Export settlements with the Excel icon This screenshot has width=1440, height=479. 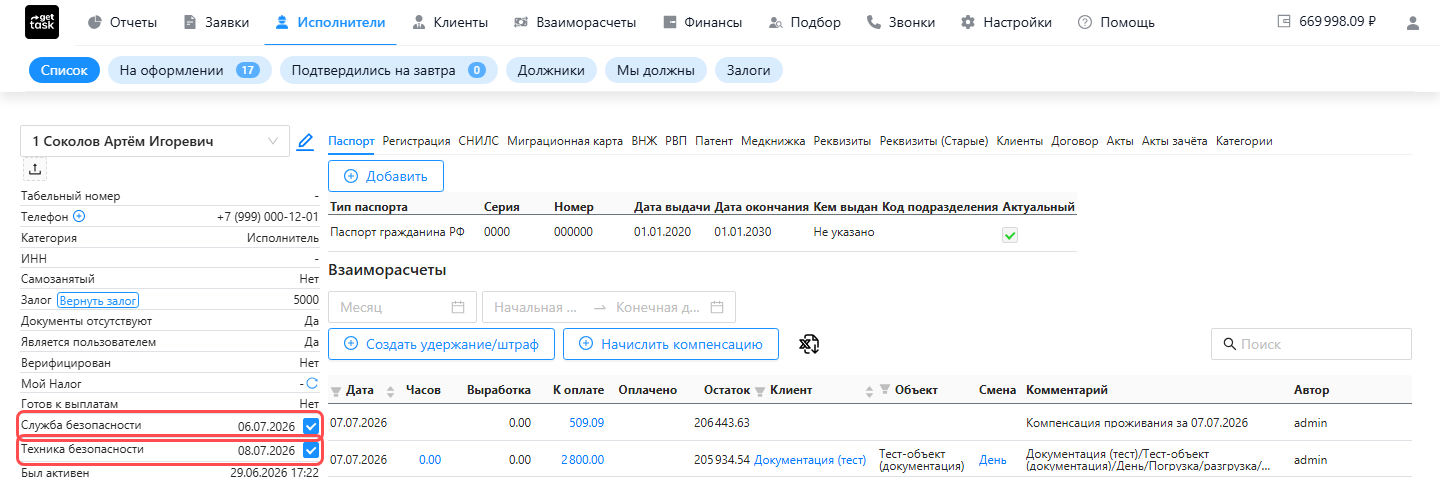(x=810, y=344)
